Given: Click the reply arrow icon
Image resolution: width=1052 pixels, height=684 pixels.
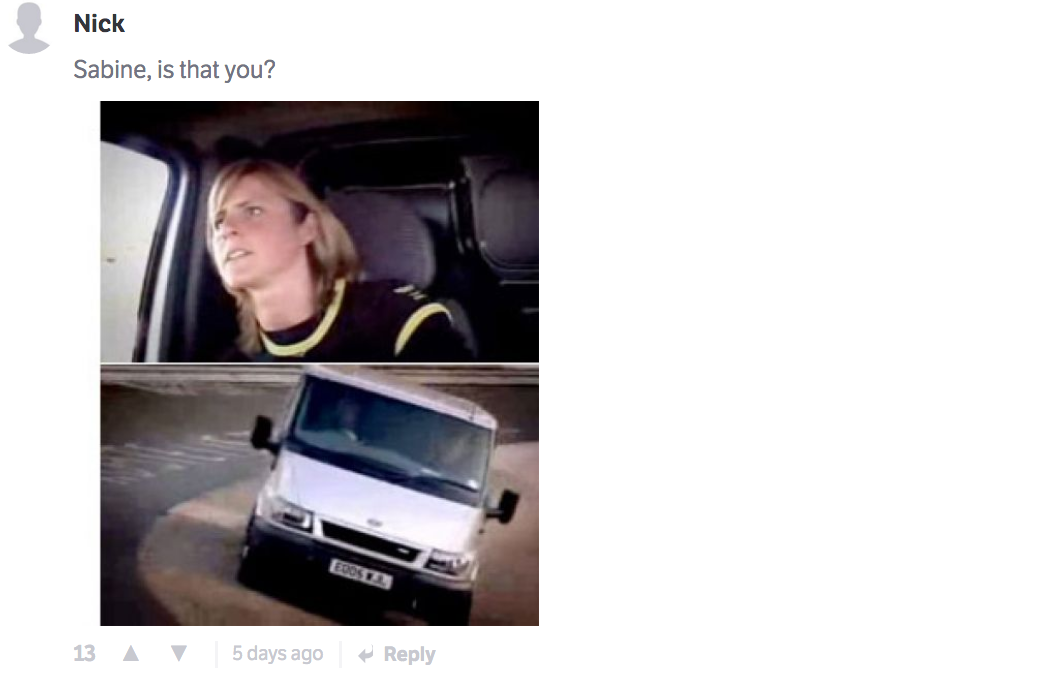Looking at the screenshot, I should 366,654.
